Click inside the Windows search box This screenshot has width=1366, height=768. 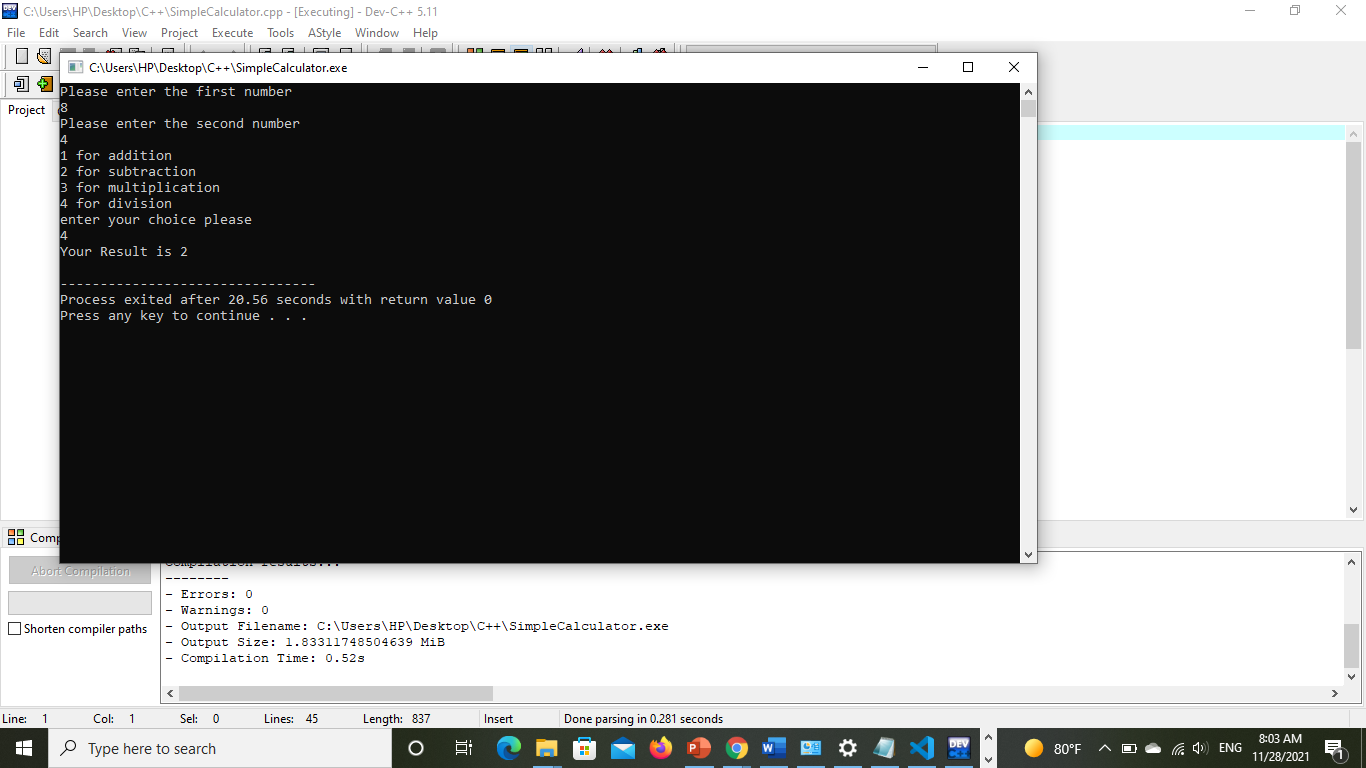click(220, 747)
